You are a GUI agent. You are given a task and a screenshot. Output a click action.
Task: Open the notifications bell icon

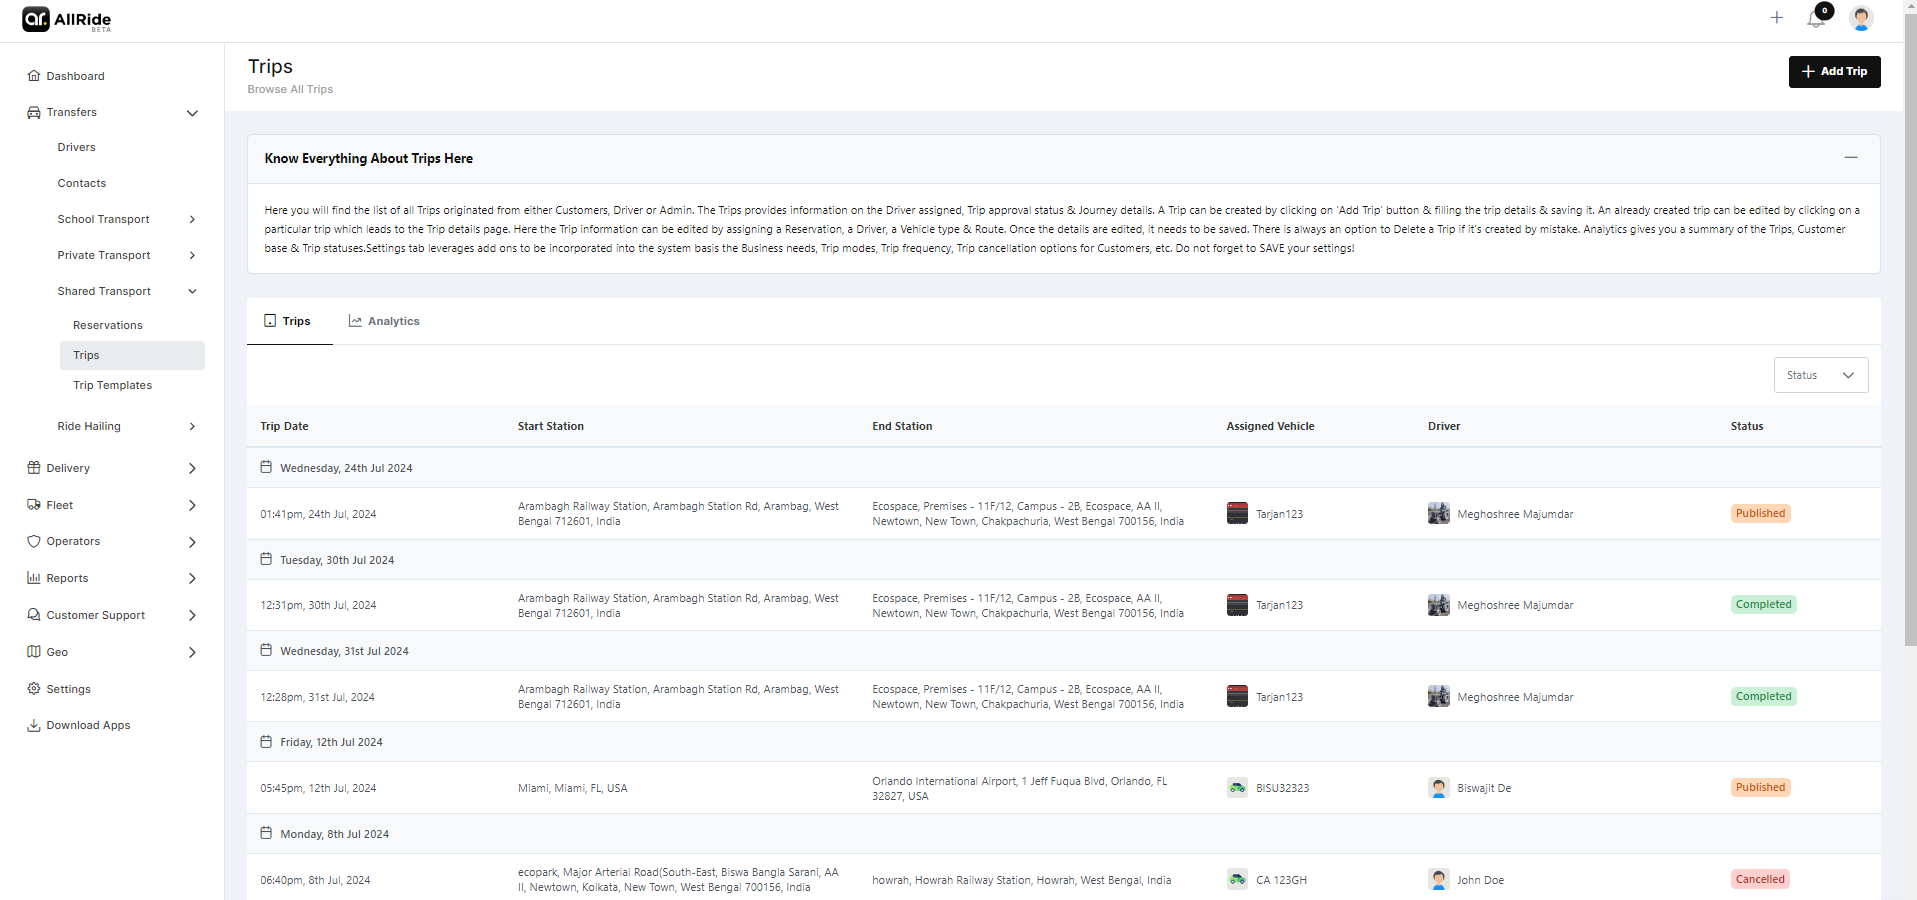tap(1816, 19)
